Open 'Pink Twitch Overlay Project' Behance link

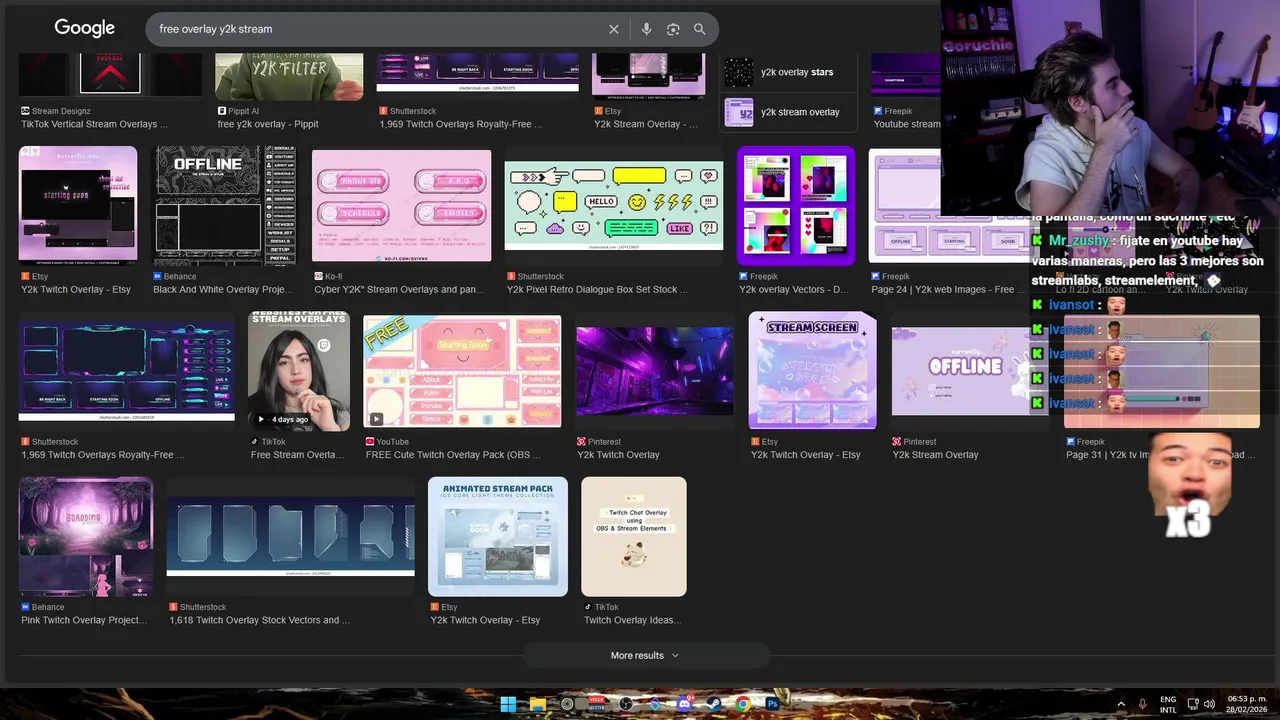tap(84, 620)
